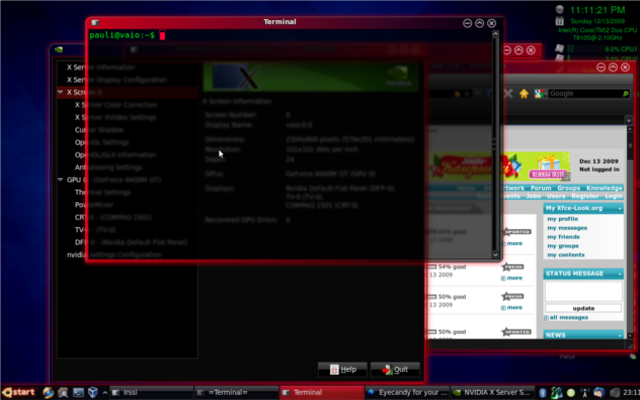This screenshot has height=400, width=640.
Task: Launch terminal emulator from panel launcher
Action: coord(78,393)
